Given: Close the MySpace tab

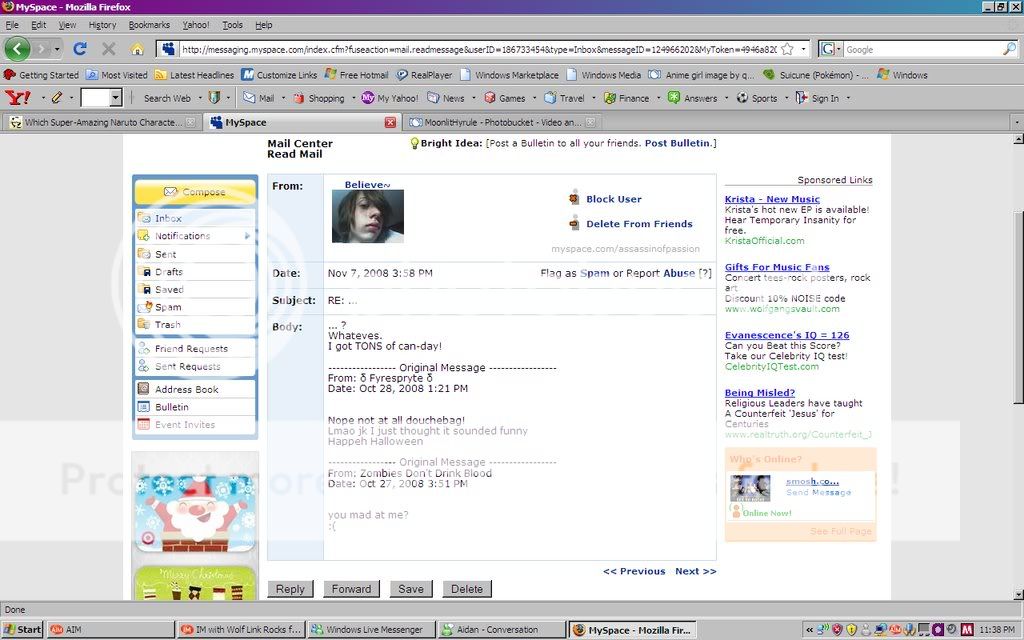Looking at the screenshot, I should click(391, 122).
